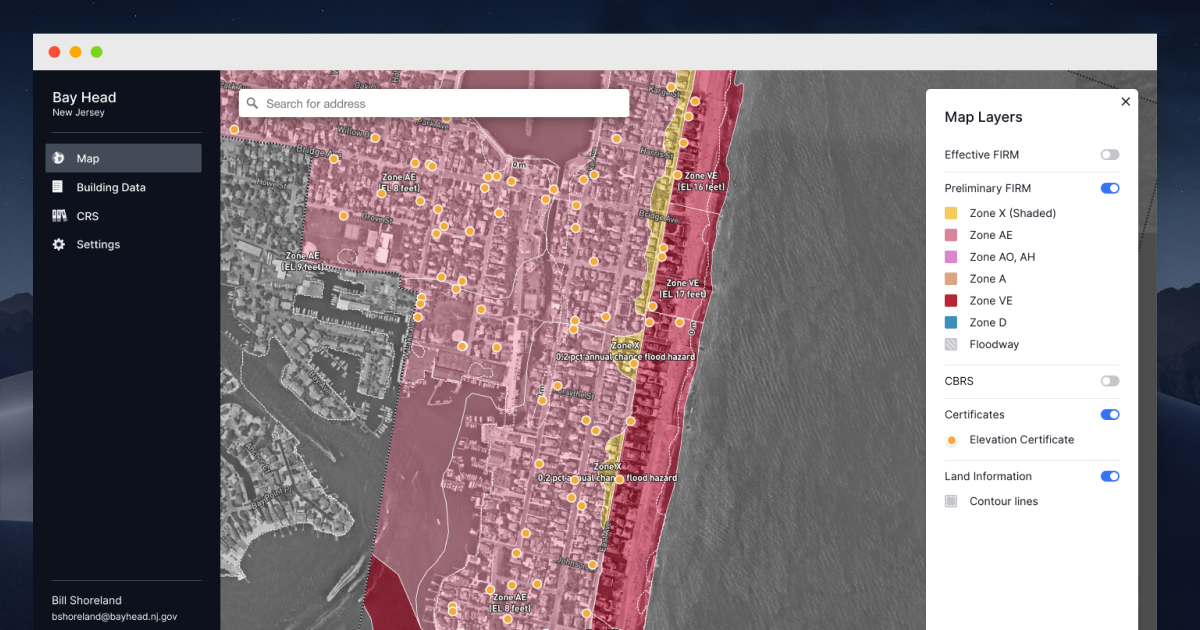This screenshot has width=1200, height=630.
Task: Close the Map Layers panel
Action: (1125, 101)
